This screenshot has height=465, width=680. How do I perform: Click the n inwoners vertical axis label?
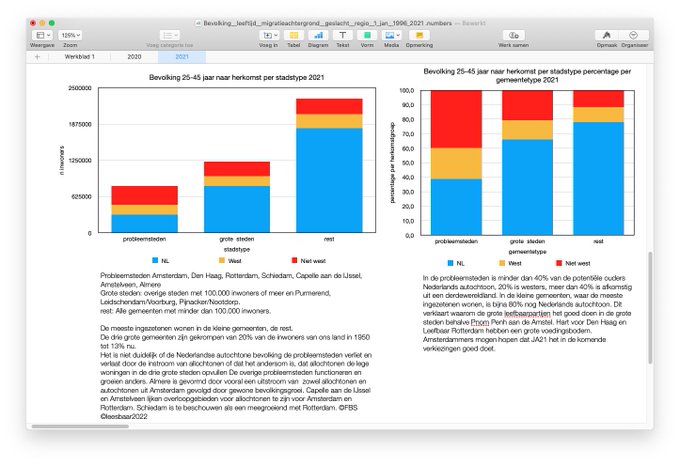(x=62, y=160)
